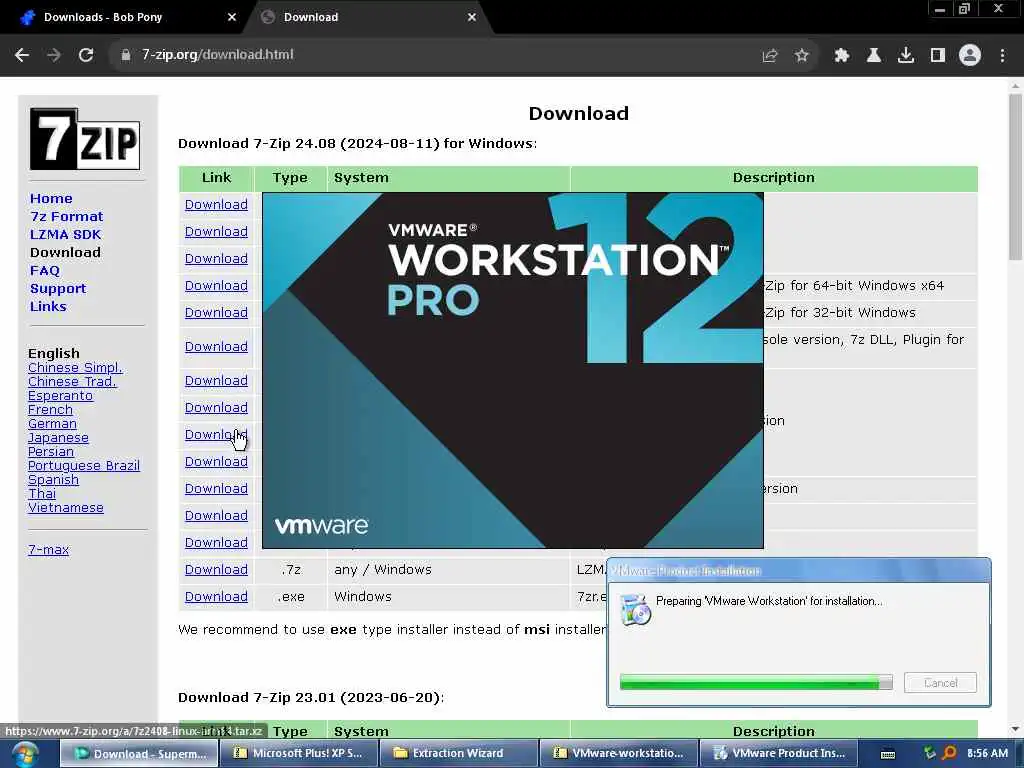1024x768 pixels.
Task: Open Extraction Wizard taskbar button
Action: (x=458, y=754)
